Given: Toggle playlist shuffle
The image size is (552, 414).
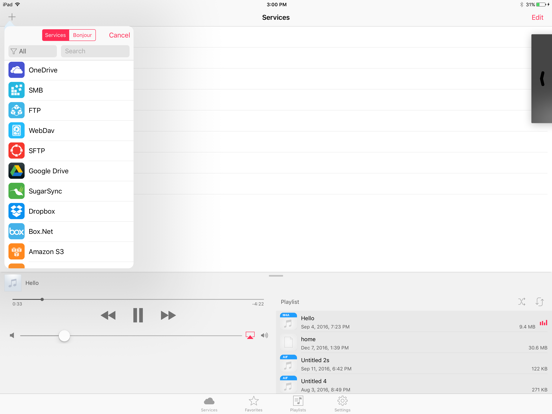Looking at the screenshot, I should (522, 302).
